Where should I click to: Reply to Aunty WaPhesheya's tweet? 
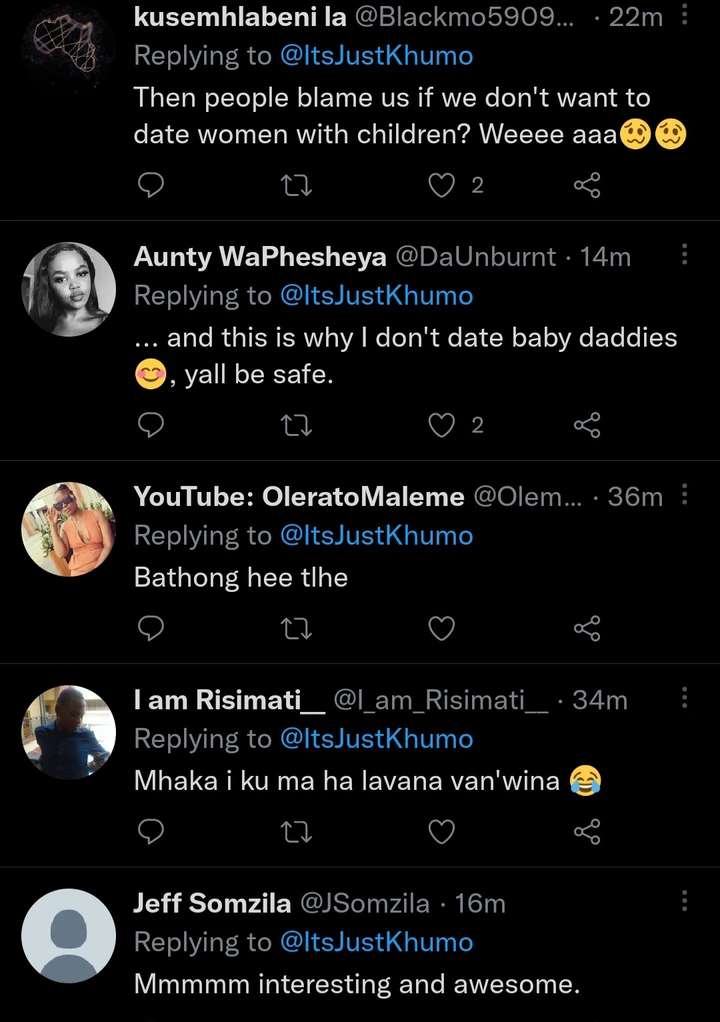150,426
